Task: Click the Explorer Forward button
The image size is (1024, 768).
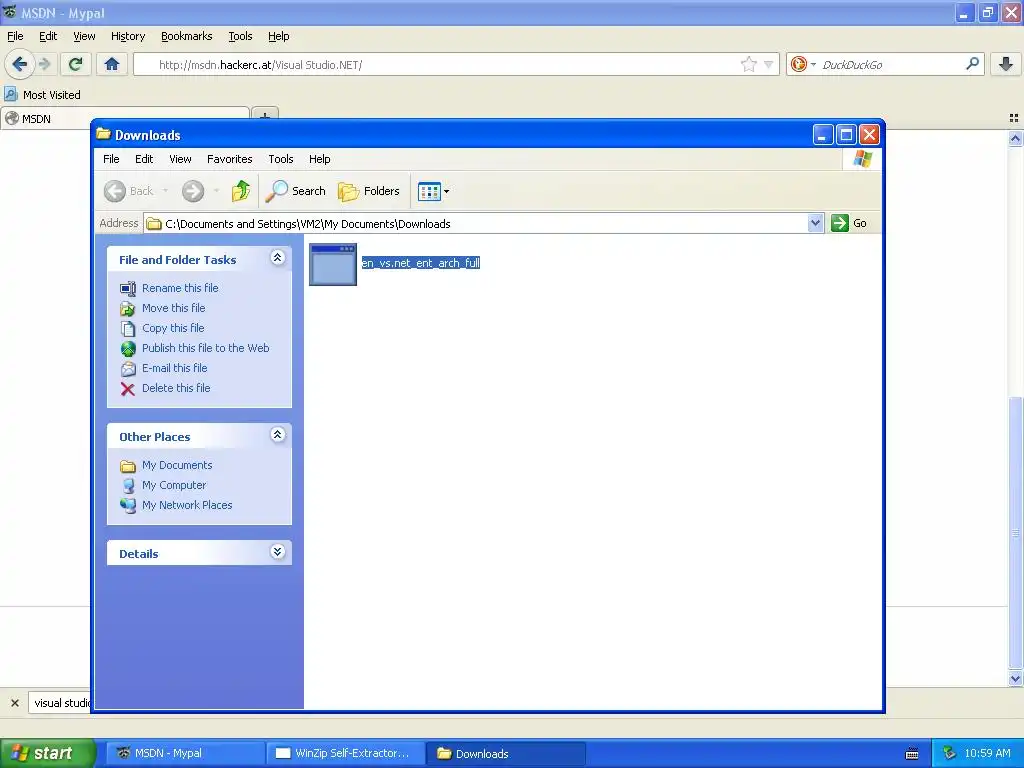Action: coord(193,191)
